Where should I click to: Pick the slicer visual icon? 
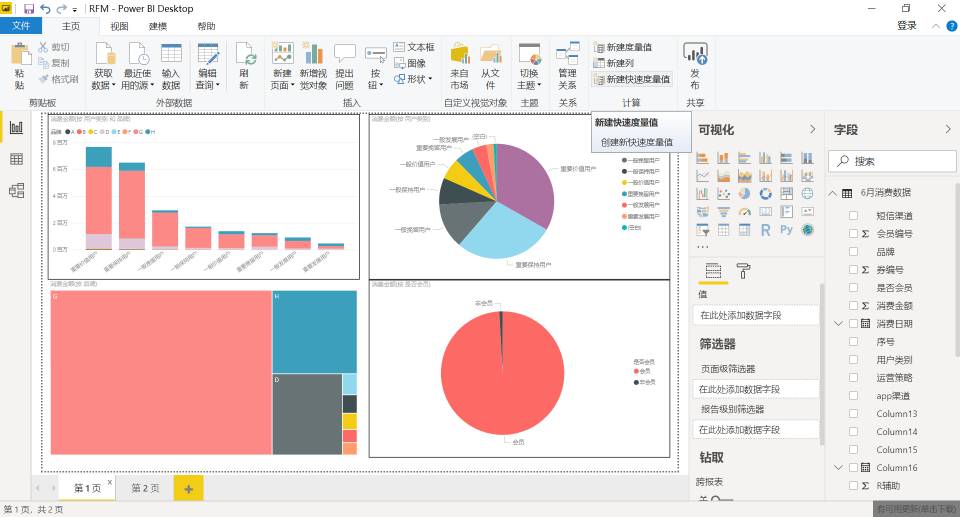click(x=702, y=230)
